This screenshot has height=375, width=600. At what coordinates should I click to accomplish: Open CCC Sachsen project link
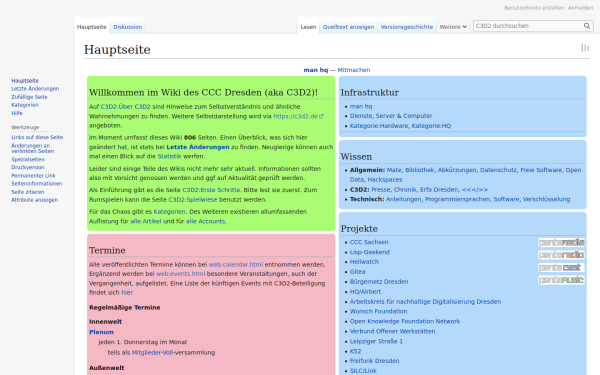(369, 242)
